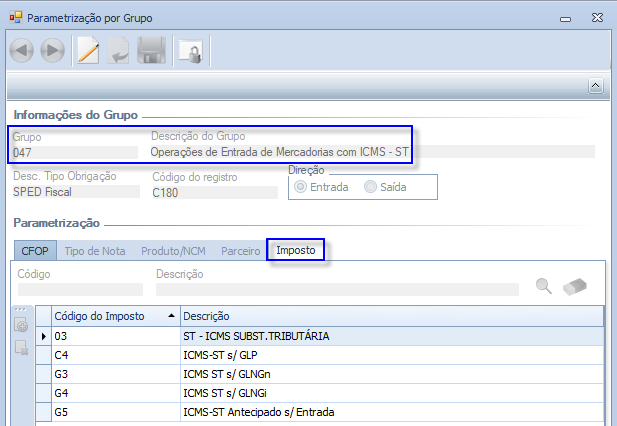
Task: Go to next record with forward arrow
Action: coord(52,50)
